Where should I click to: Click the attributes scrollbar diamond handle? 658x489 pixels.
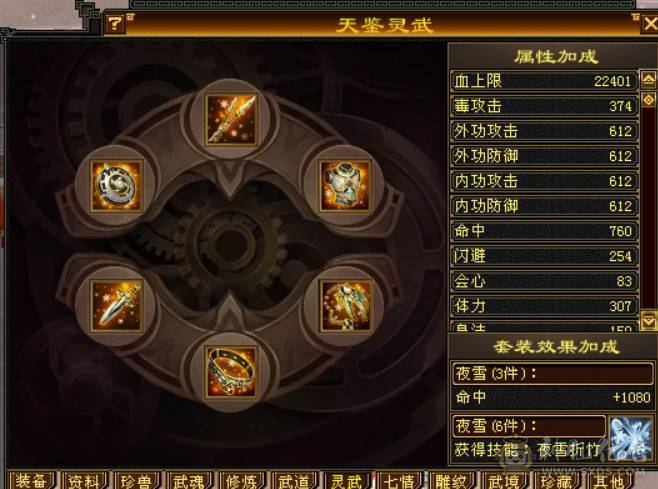tap(648, 100)
